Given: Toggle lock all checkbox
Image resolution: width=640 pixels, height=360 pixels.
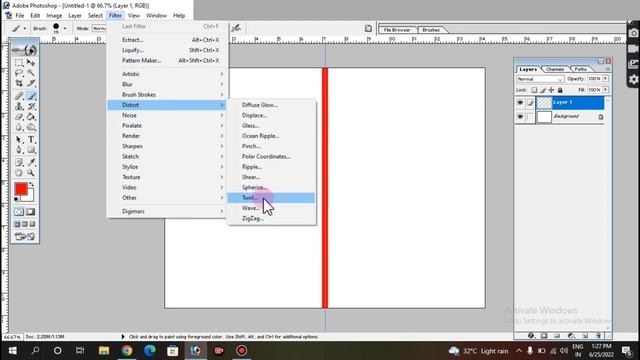Looking at the screenshot, I should (x=560, y=90).
